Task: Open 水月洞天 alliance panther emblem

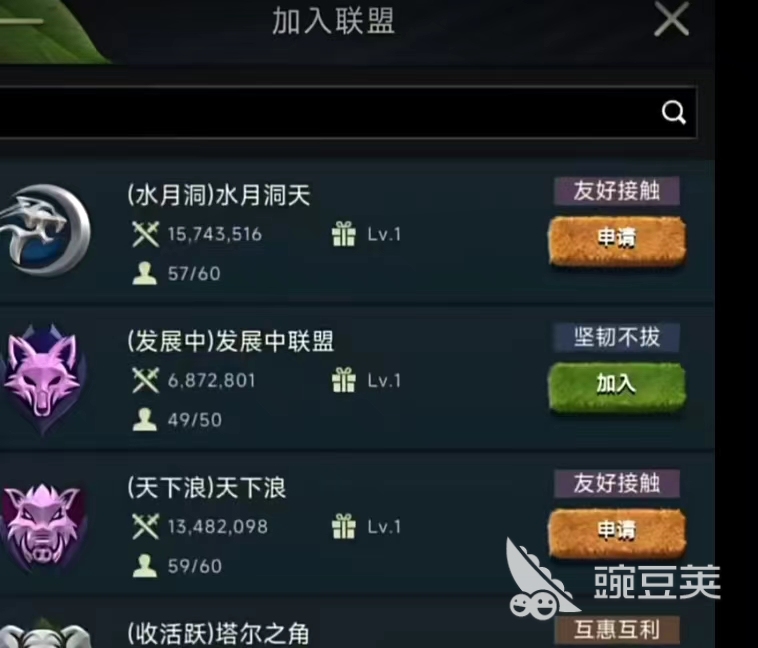Action: click(x=45, y=231)
